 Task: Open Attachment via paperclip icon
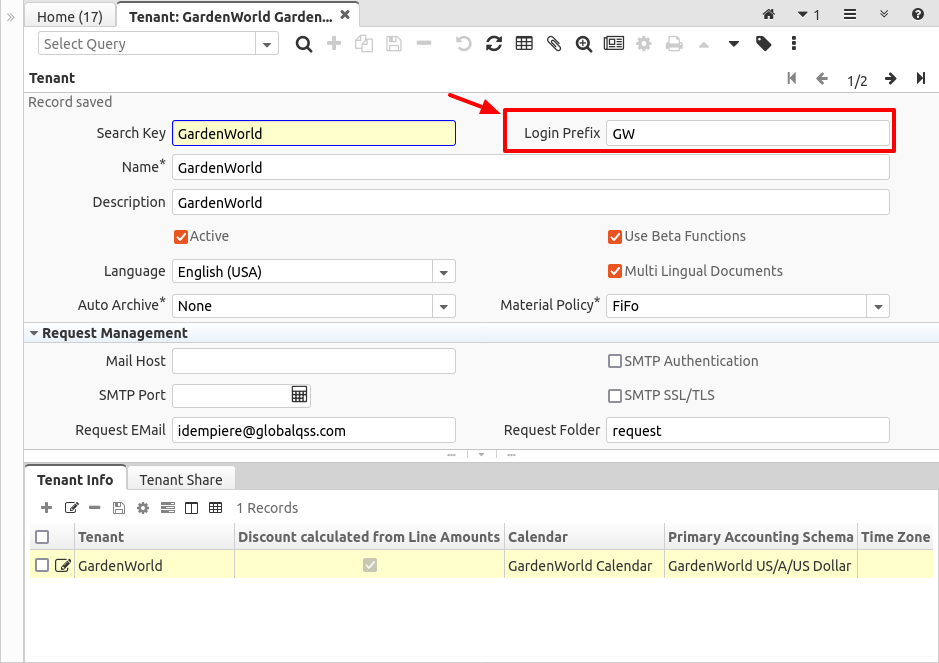[553, 44]
